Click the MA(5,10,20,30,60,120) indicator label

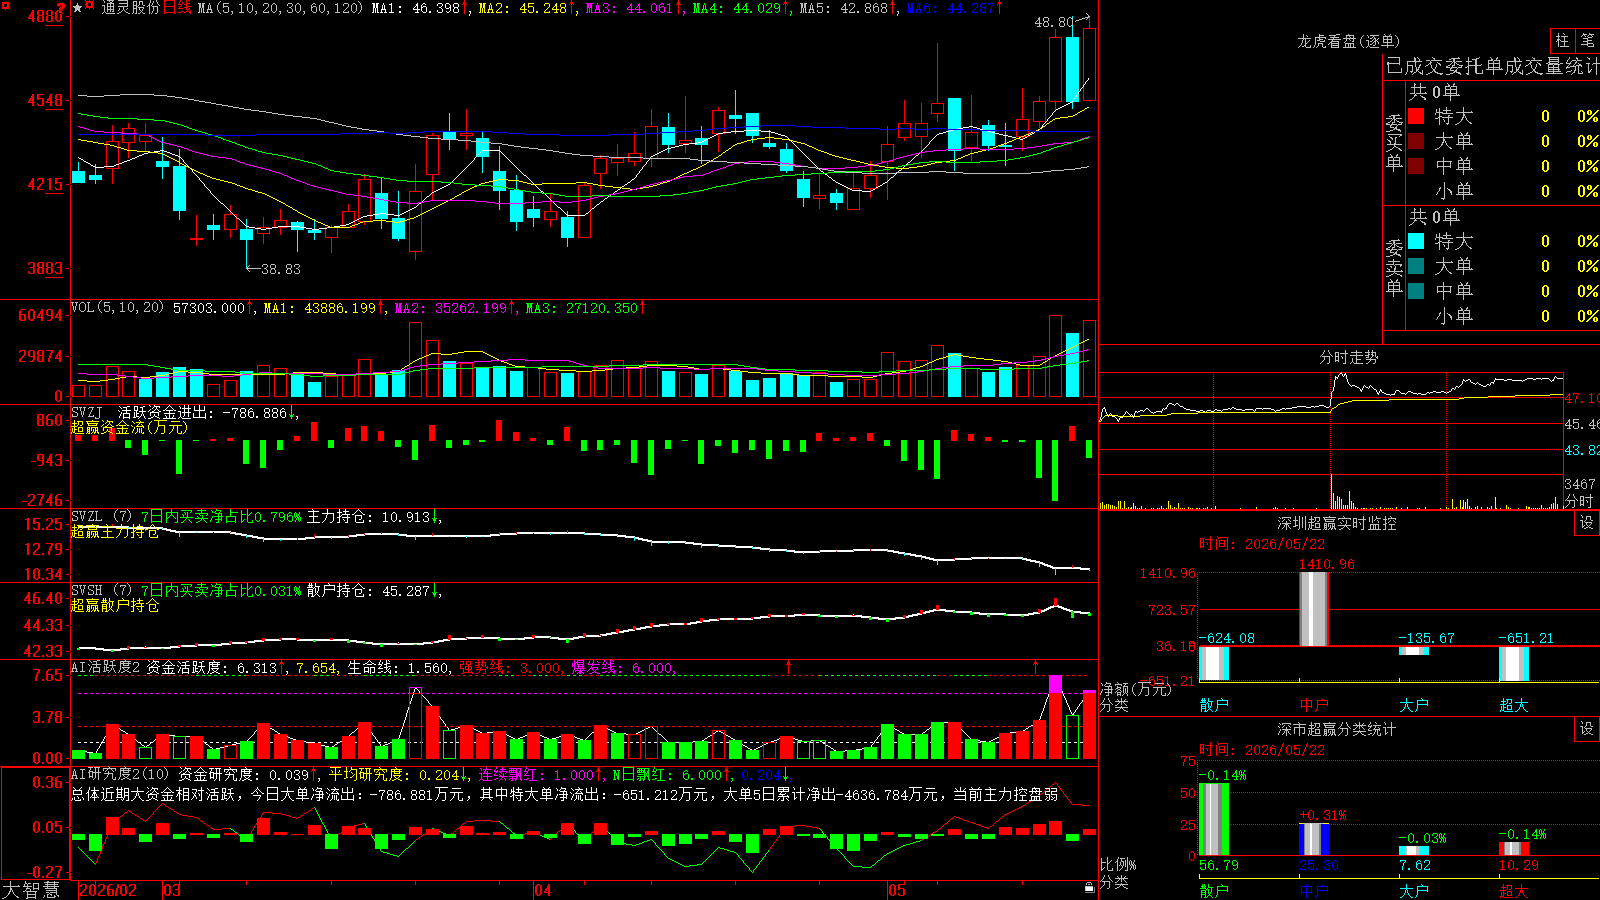click(280, 8)
